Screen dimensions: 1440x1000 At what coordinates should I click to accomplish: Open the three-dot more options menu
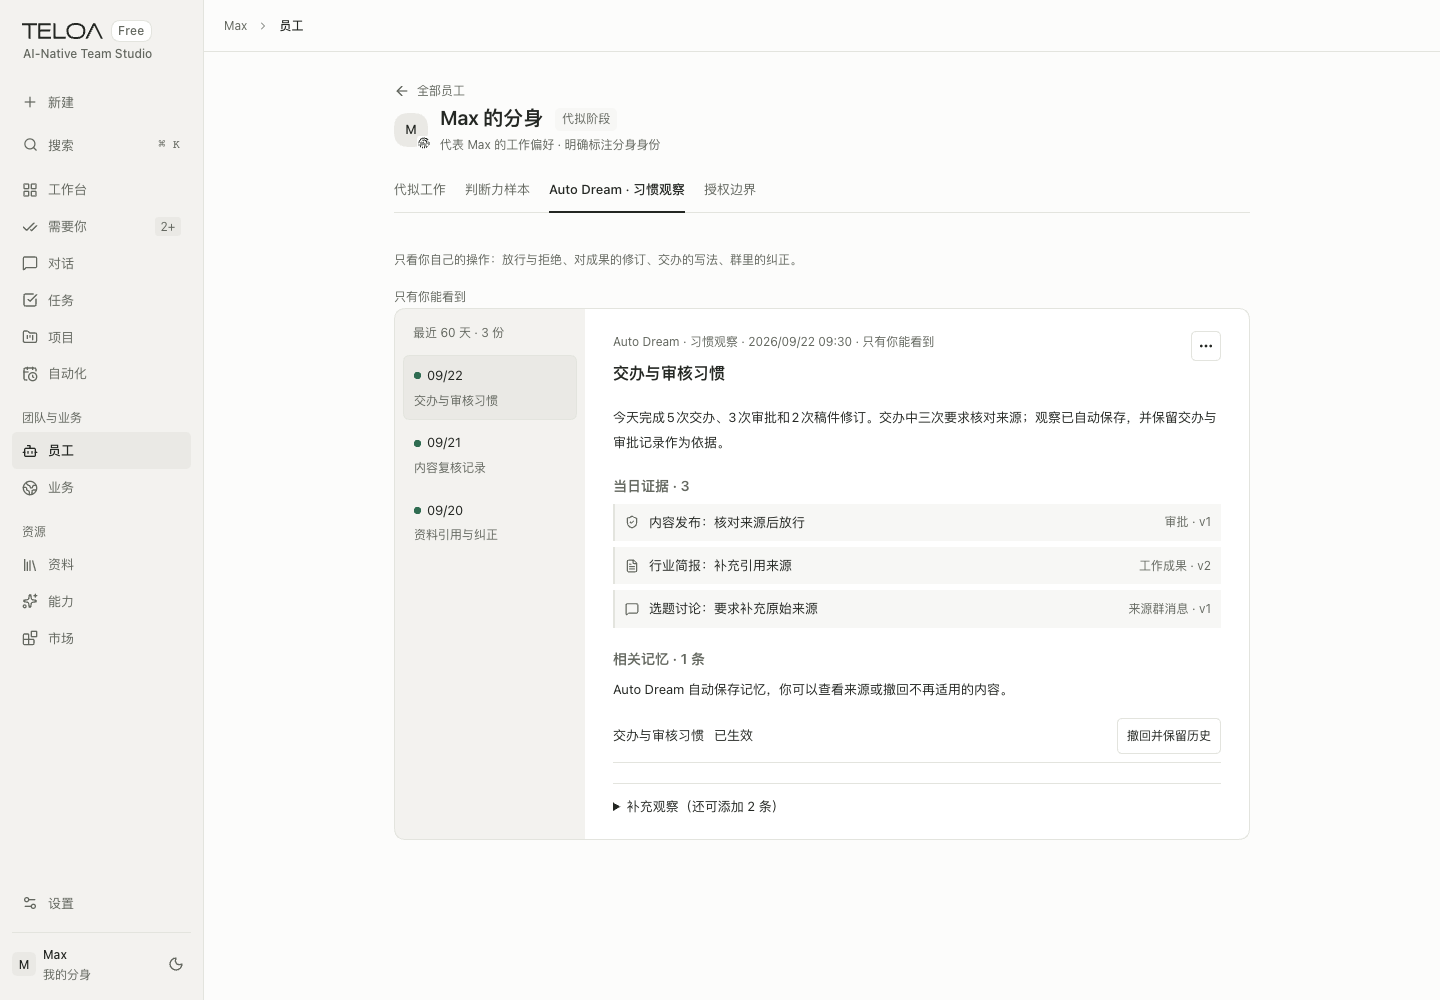(x=1206, y=346)
